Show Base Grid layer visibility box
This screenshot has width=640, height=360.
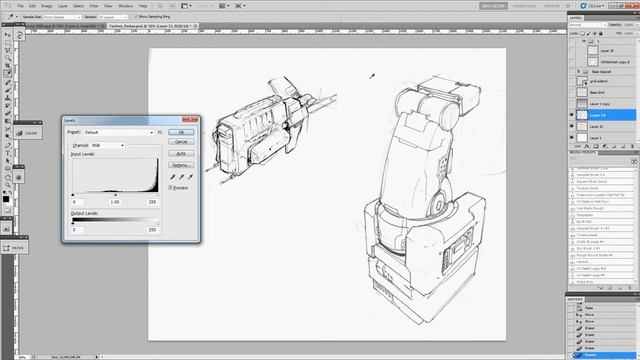[x=571, y=93]
